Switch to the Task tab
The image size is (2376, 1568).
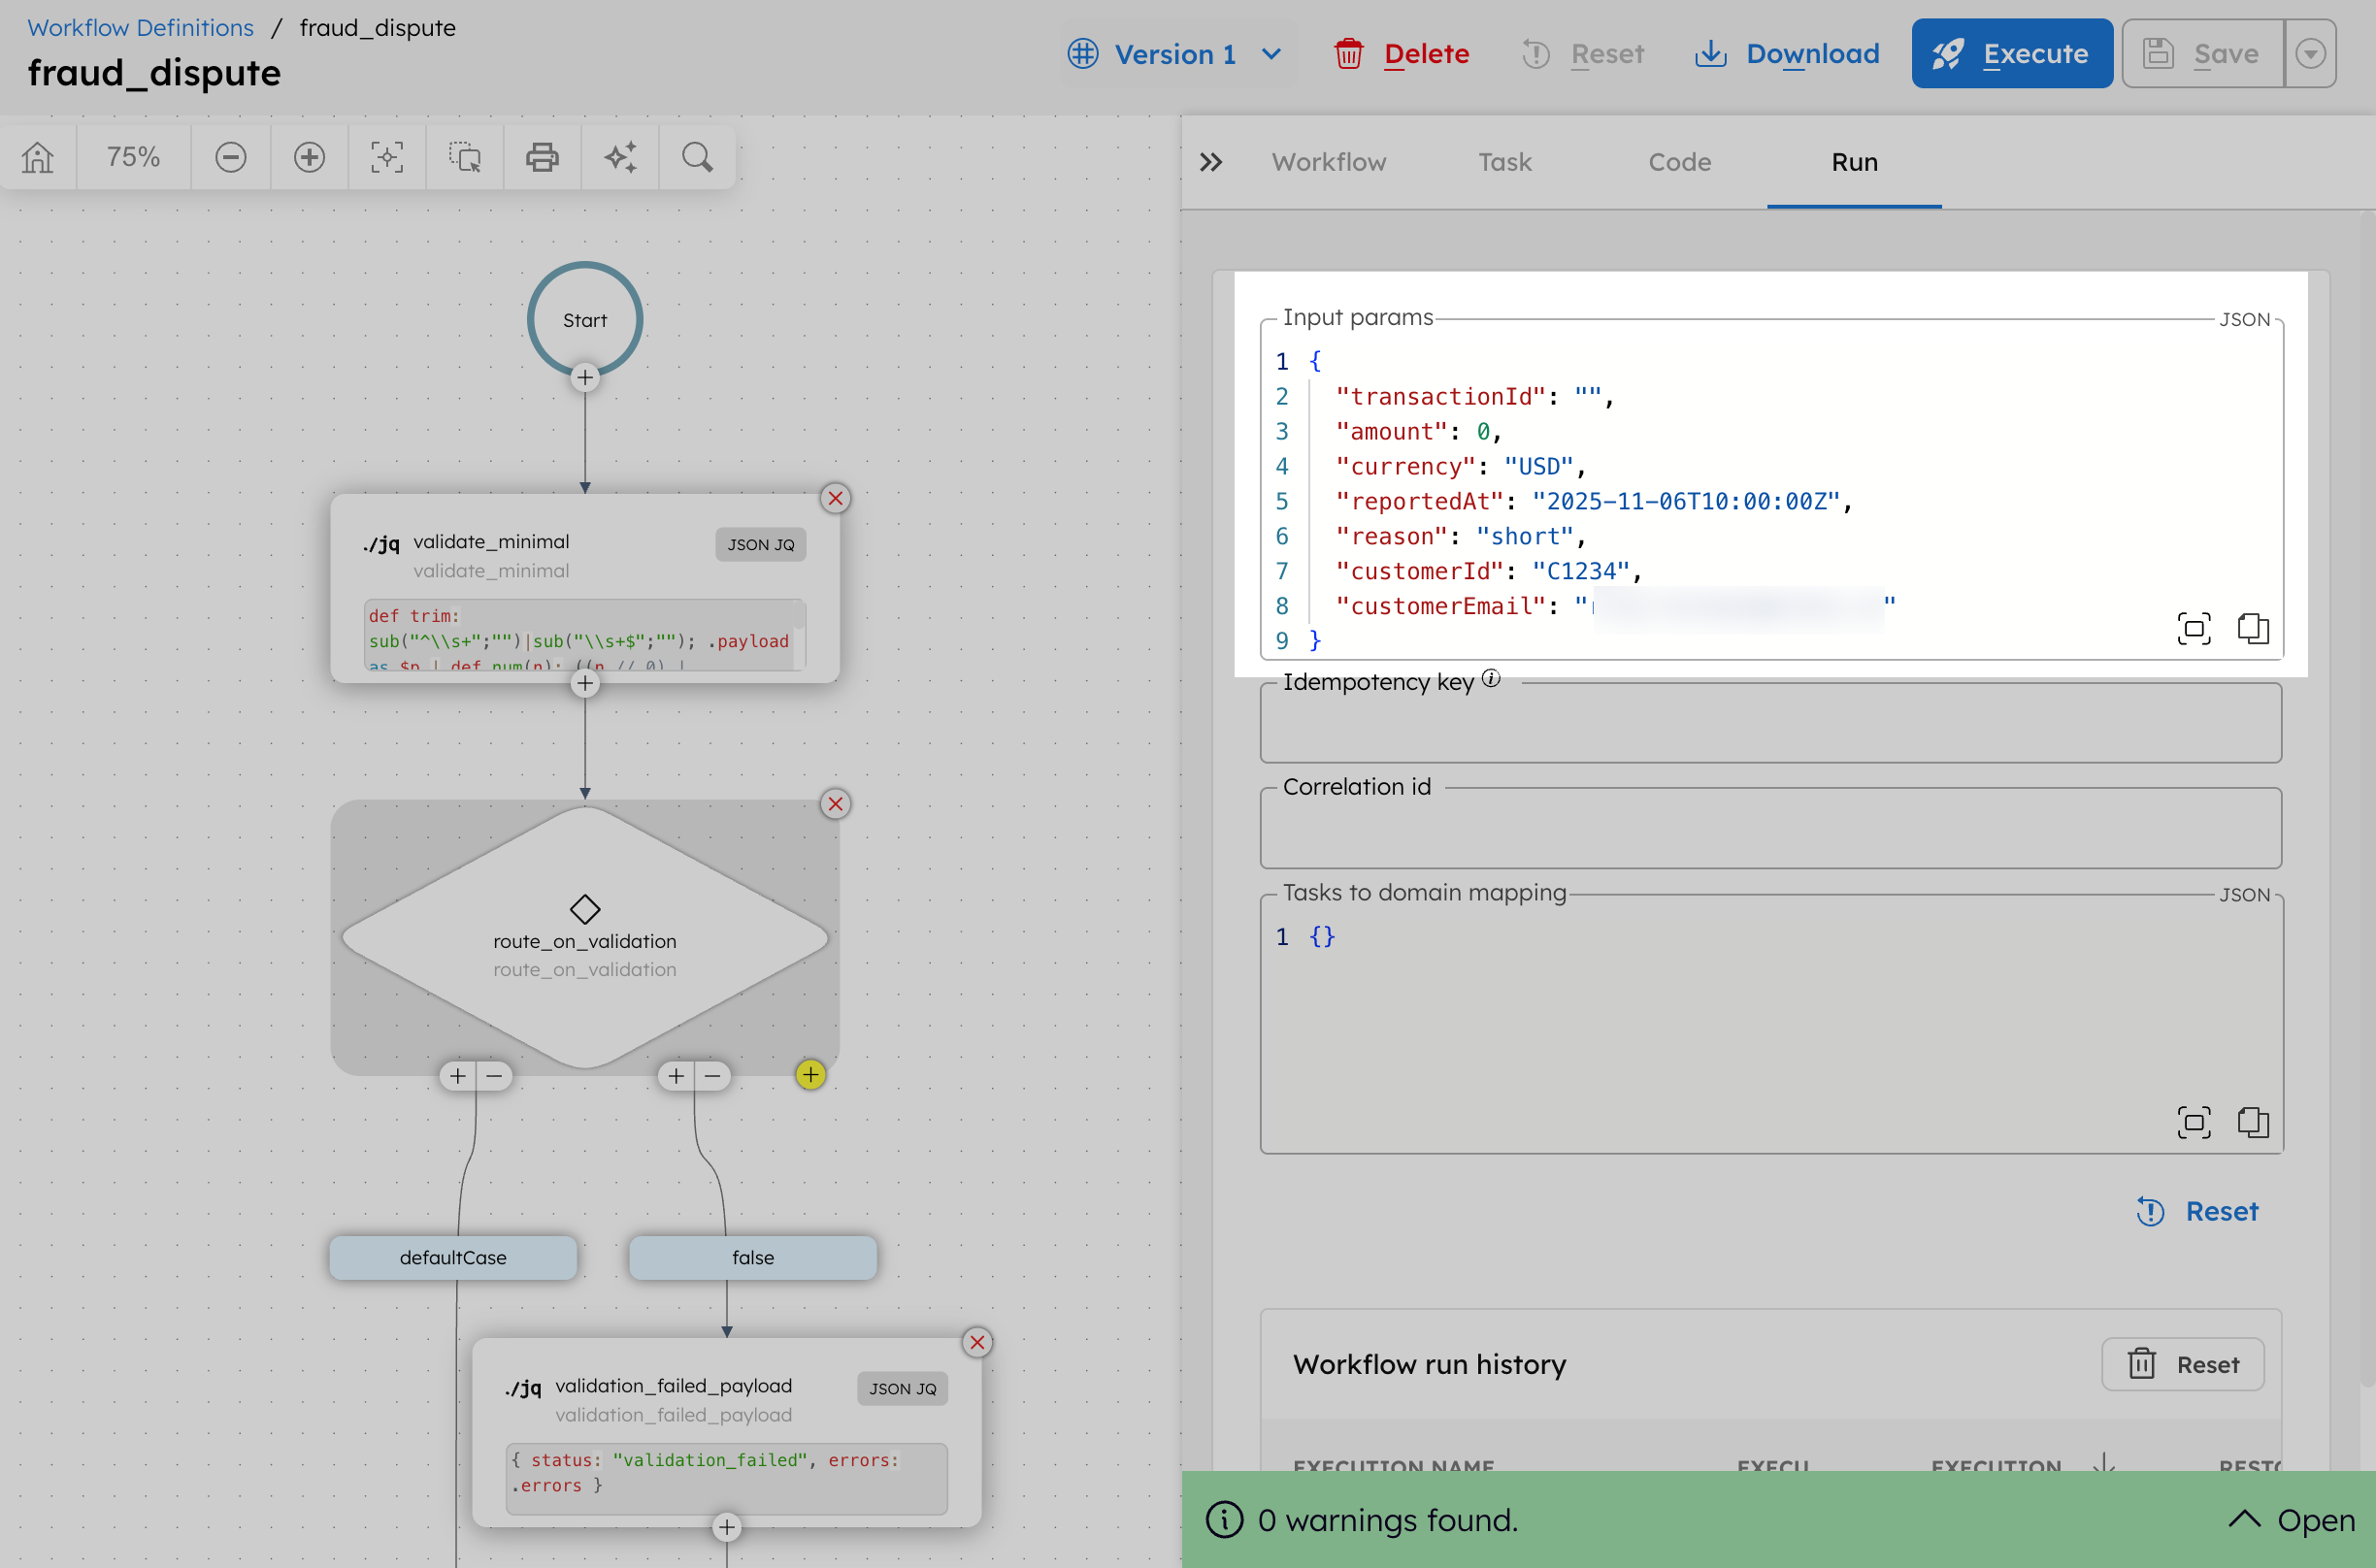(1504, 162)
